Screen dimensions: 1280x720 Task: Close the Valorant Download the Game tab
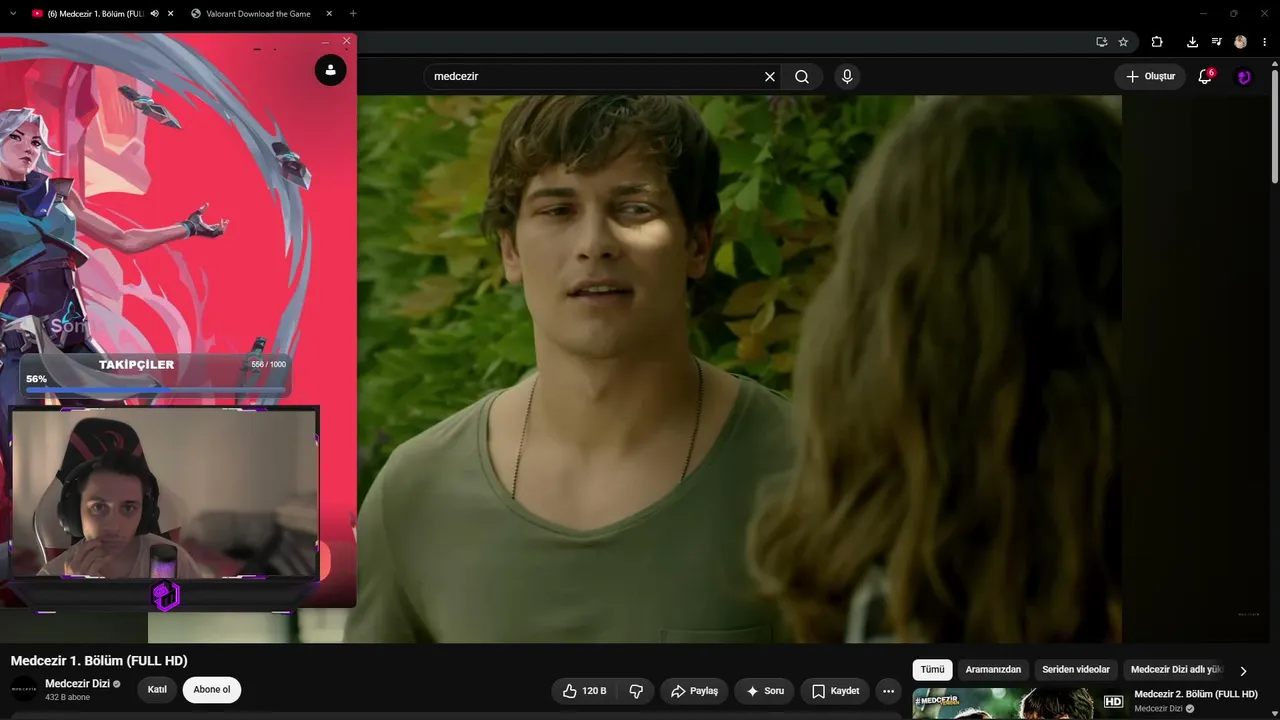point(329,14)
